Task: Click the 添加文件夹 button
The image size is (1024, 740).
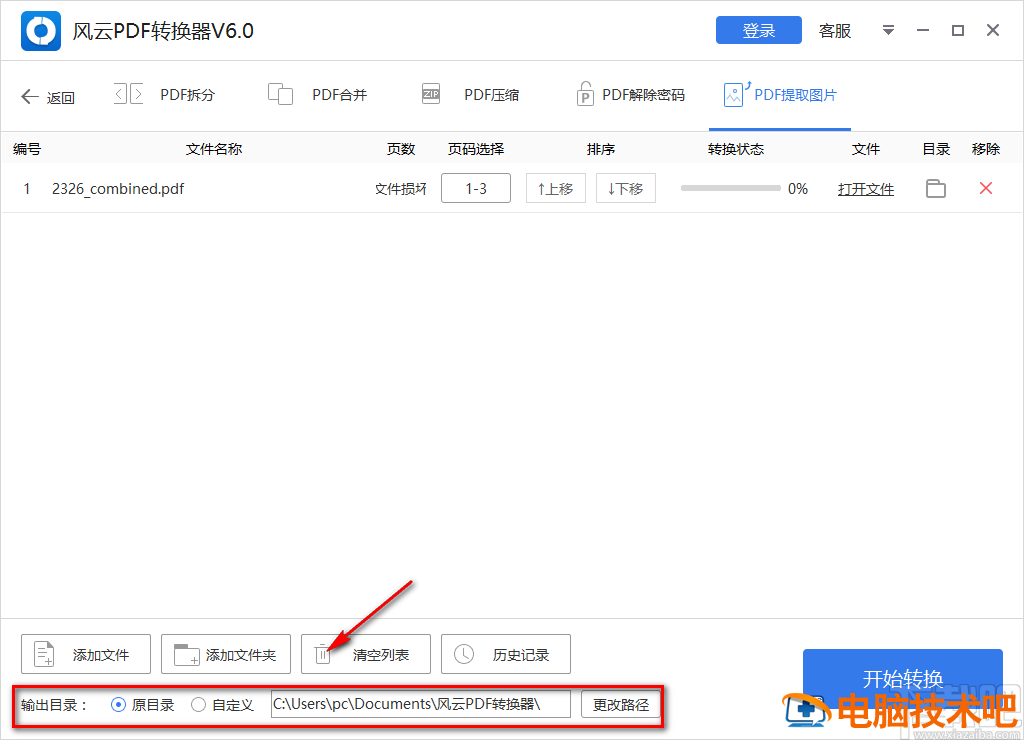Action: click(x=226, y=654)
